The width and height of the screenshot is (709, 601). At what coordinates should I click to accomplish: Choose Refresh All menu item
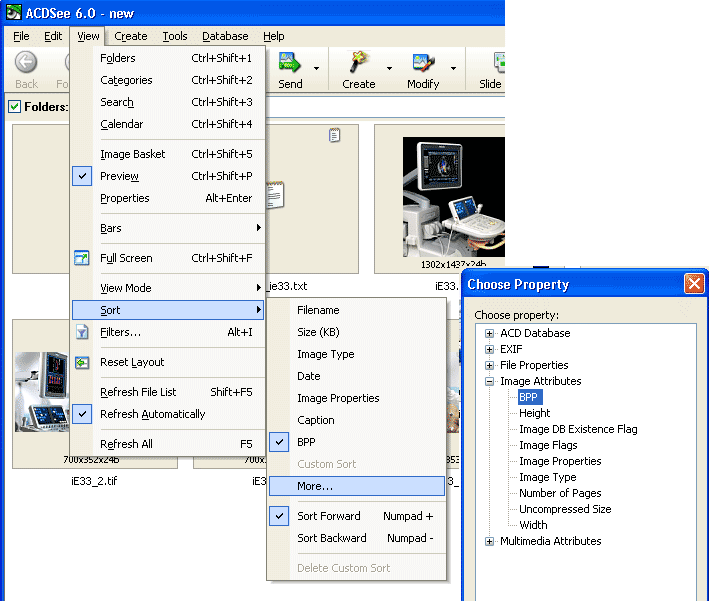click(x=168, y=444)
